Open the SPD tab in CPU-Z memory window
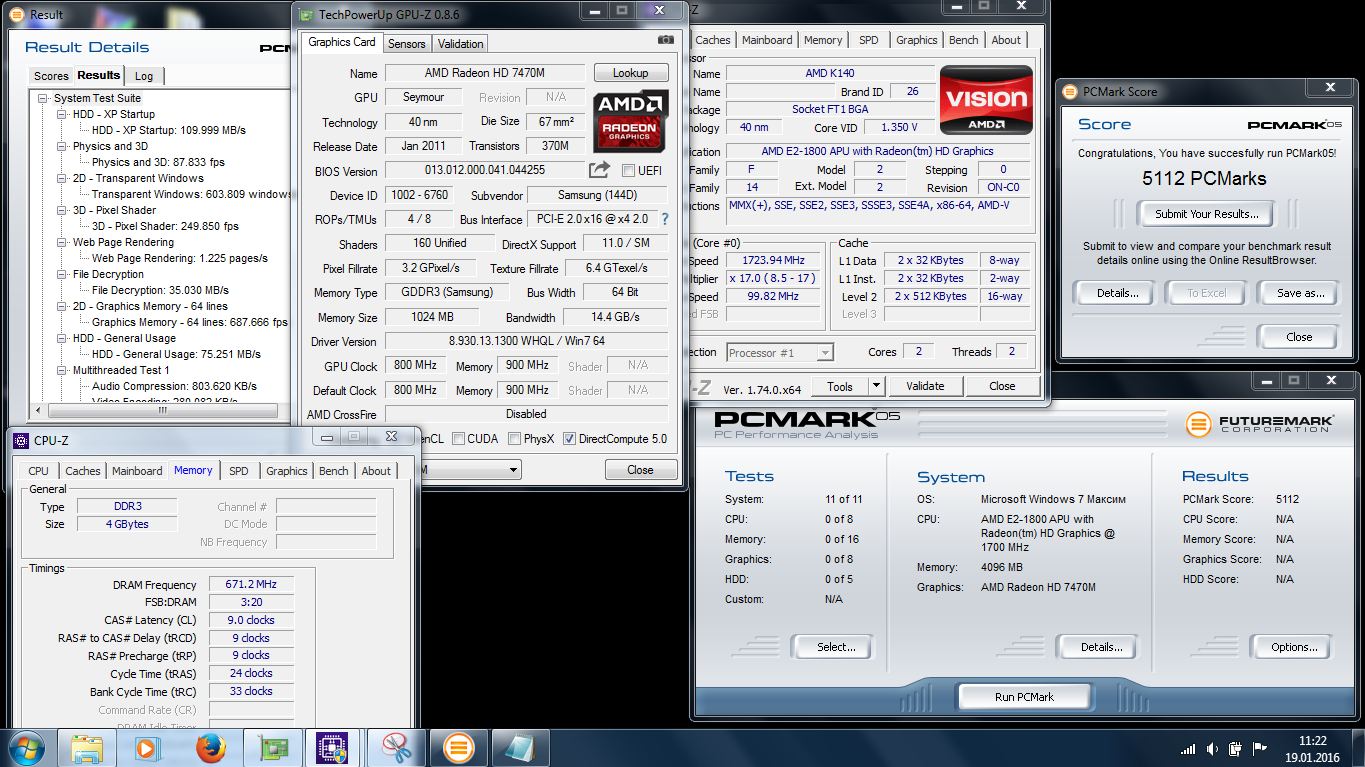Viewport: 1365px width, 767px height. (238, 471)
